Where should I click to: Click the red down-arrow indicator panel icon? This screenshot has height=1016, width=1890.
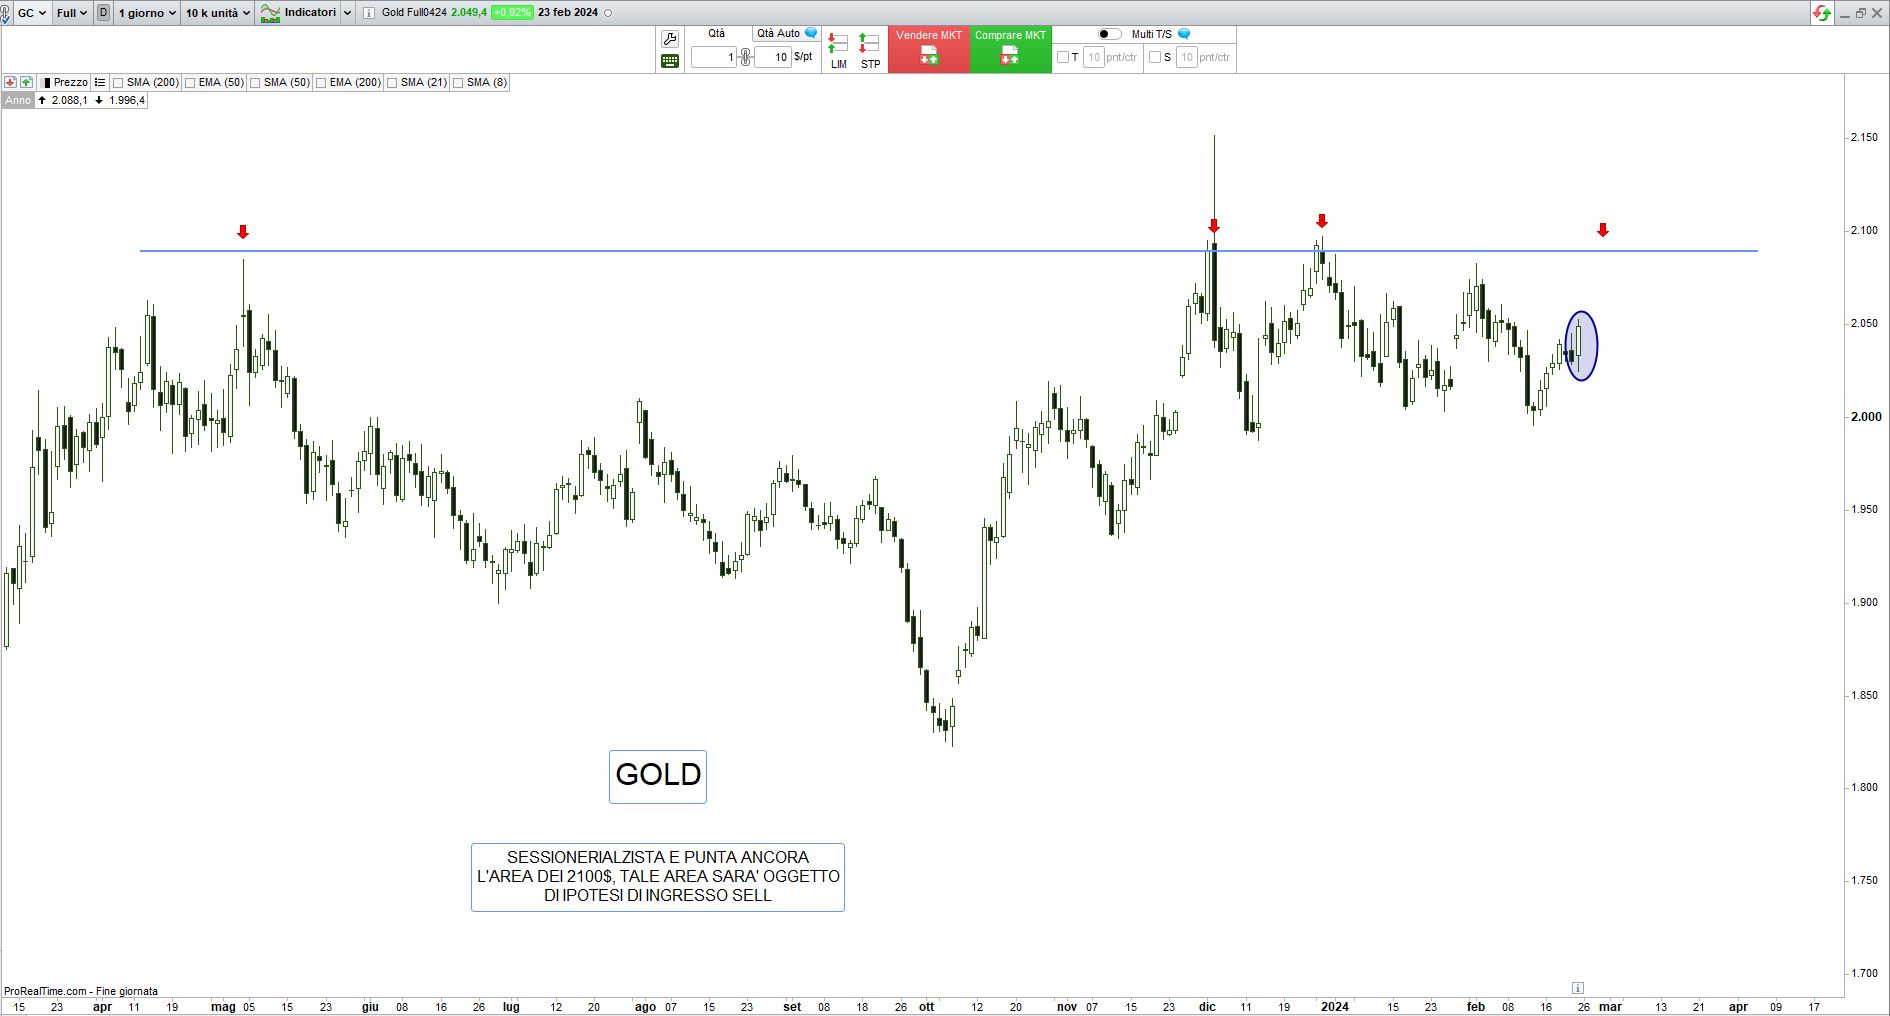(x=11, y=82)
